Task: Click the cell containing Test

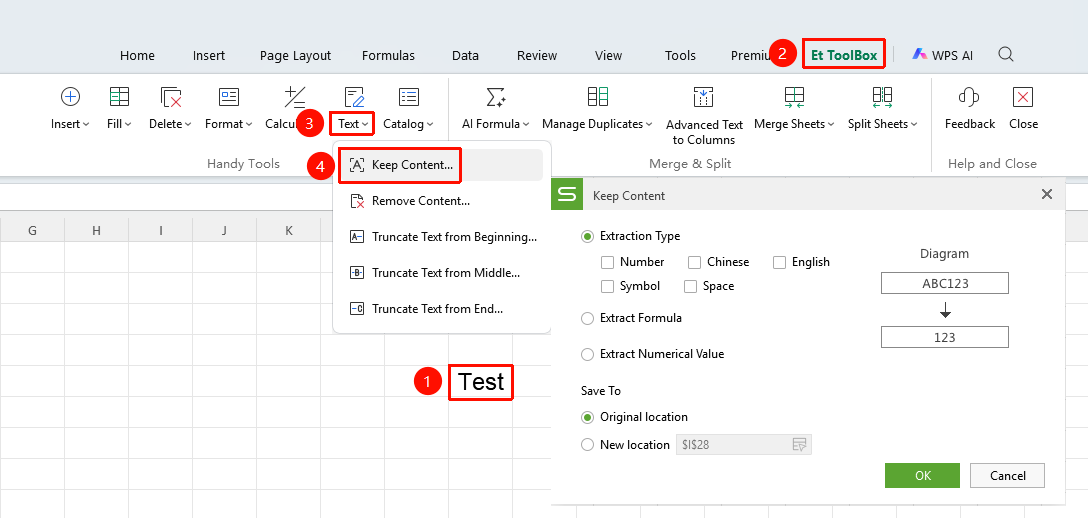Action: (x=481, y=382)
